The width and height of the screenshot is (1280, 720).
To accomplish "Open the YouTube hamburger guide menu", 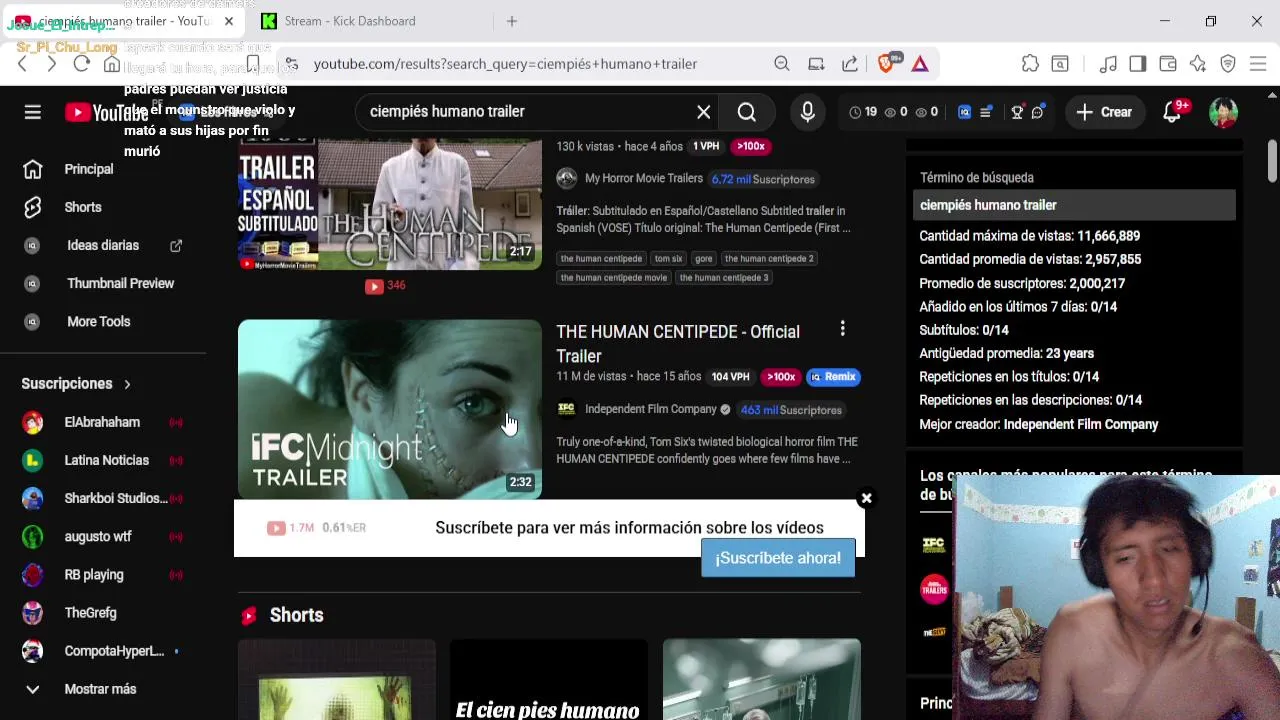I will (33, 112).
